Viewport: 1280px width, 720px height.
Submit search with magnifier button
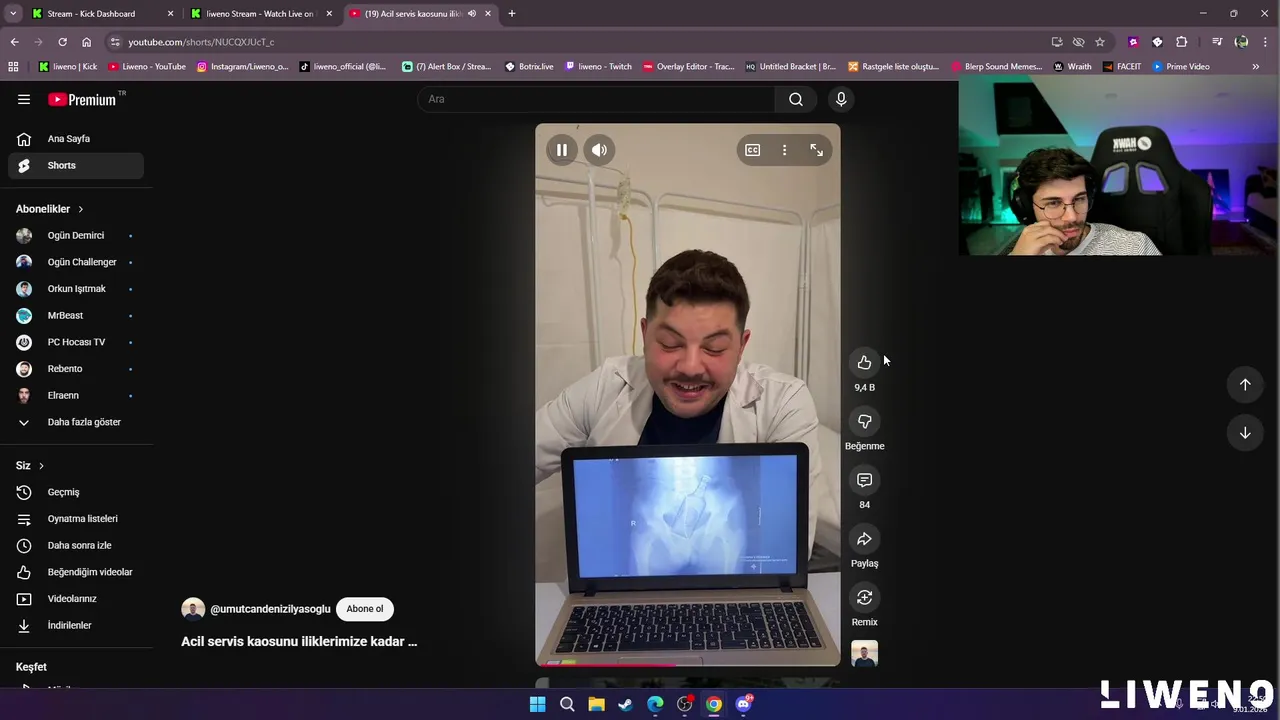click(x=796, y=99)
